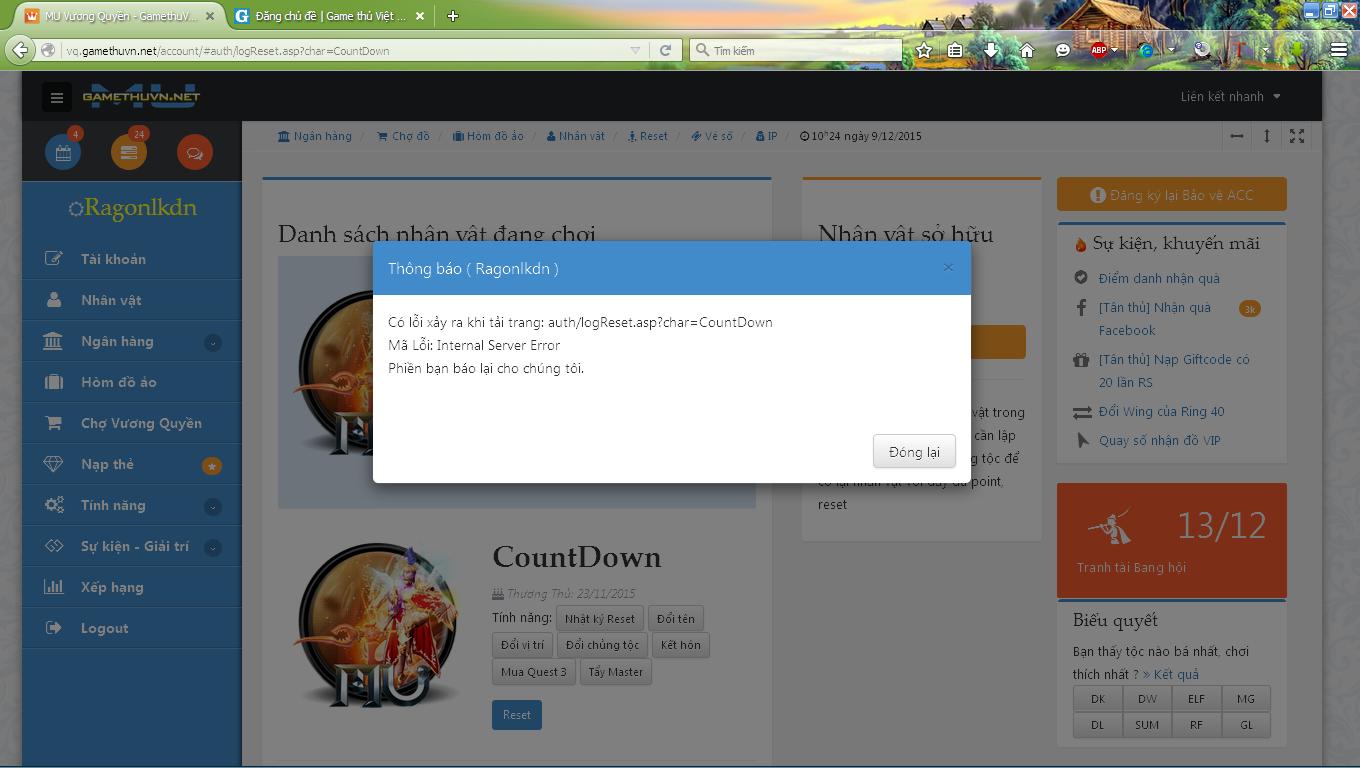This screenshot has height=768, width=1360.
Task: Click the vertical expand arrows icon
Action: coord(1267,136)
